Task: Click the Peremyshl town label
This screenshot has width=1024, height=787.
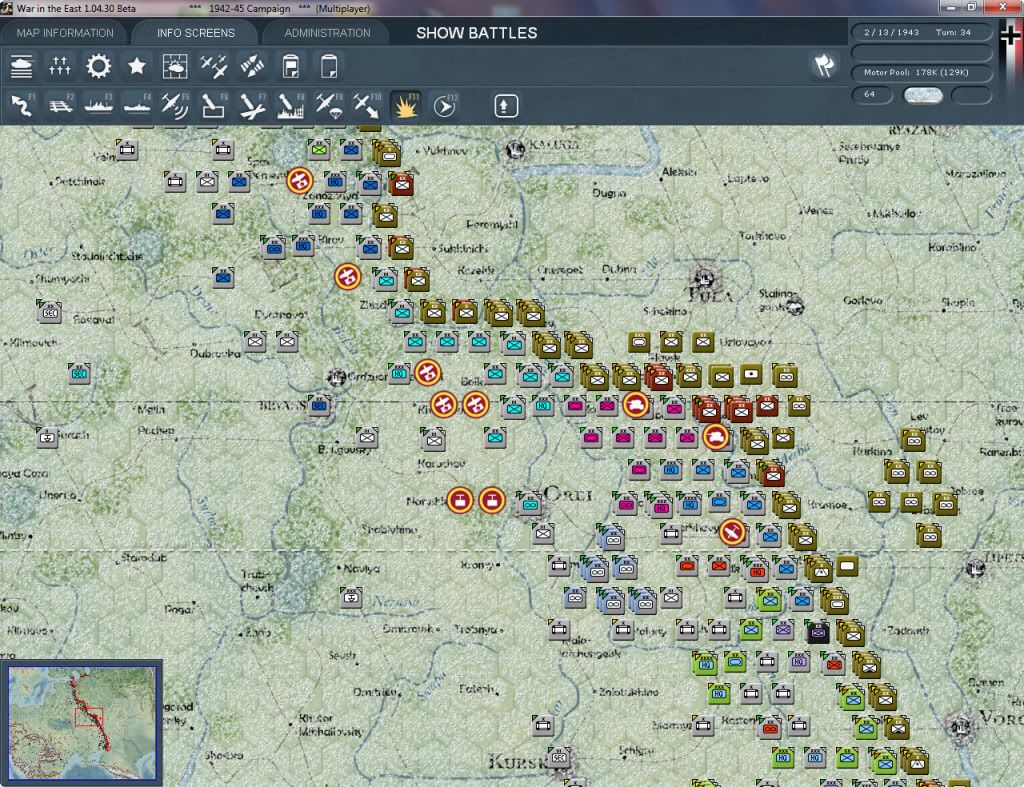Action: pyautogui.click(x=492, y=225)
